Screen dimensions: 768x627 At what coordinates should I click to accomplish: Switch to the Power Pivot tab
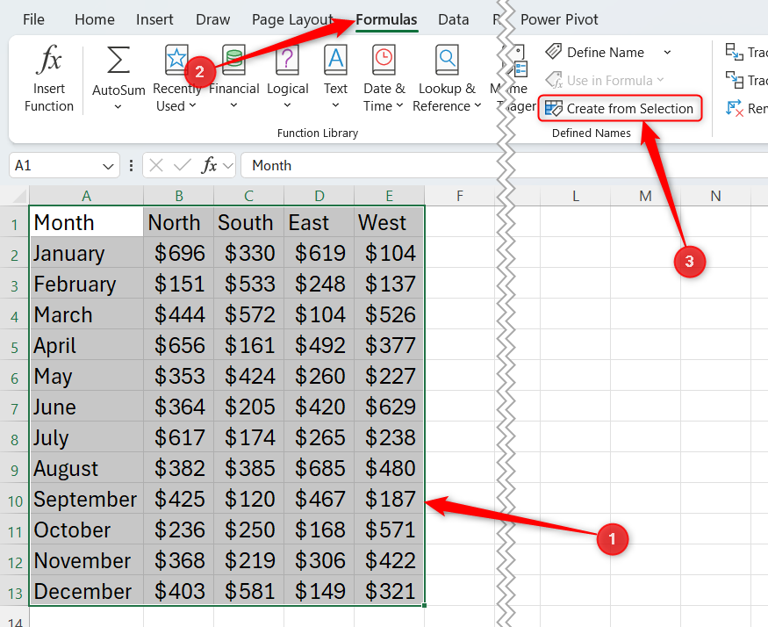click(559, 20)
